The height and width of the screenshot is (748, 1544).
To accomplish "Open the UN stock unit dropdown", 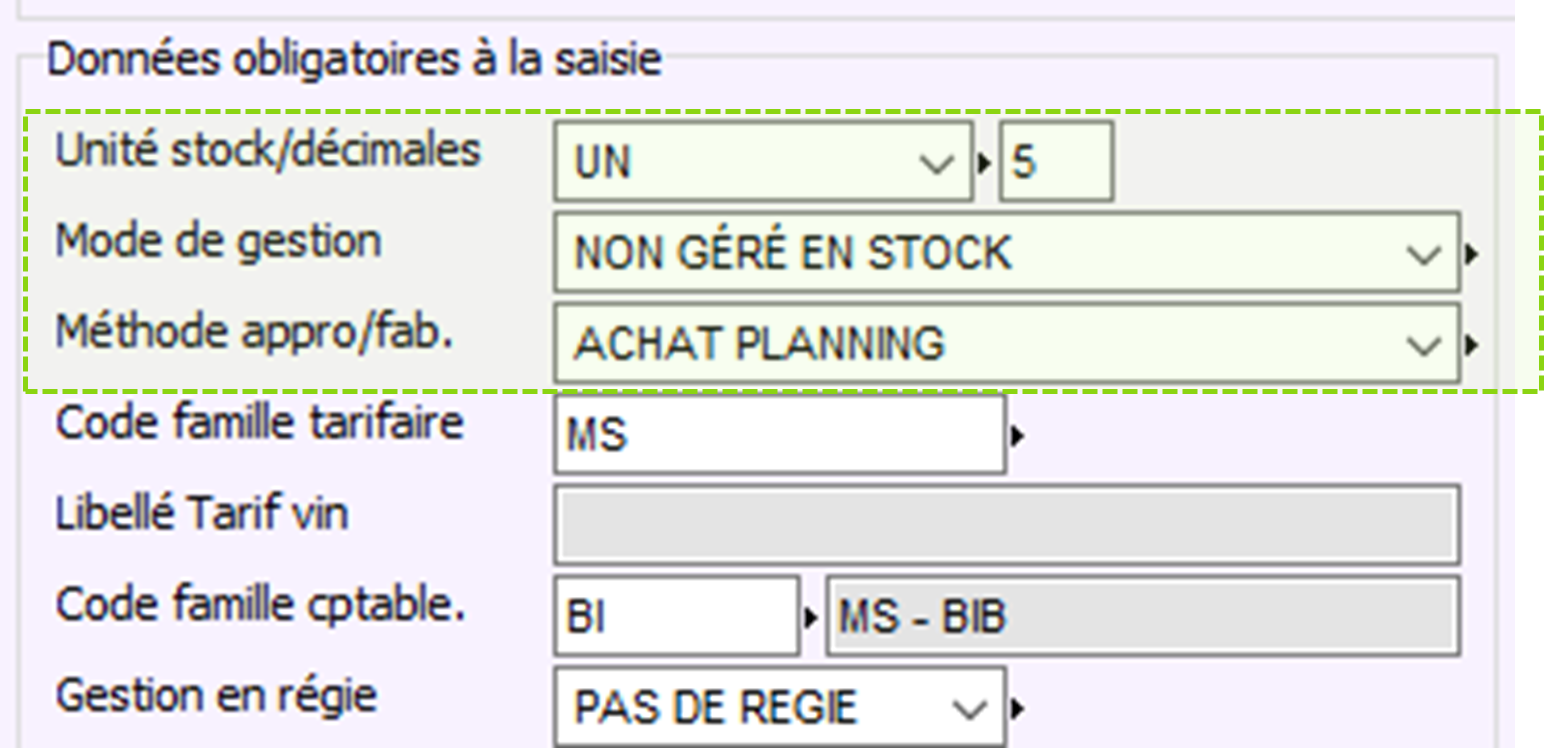I will tap(936, 163).
